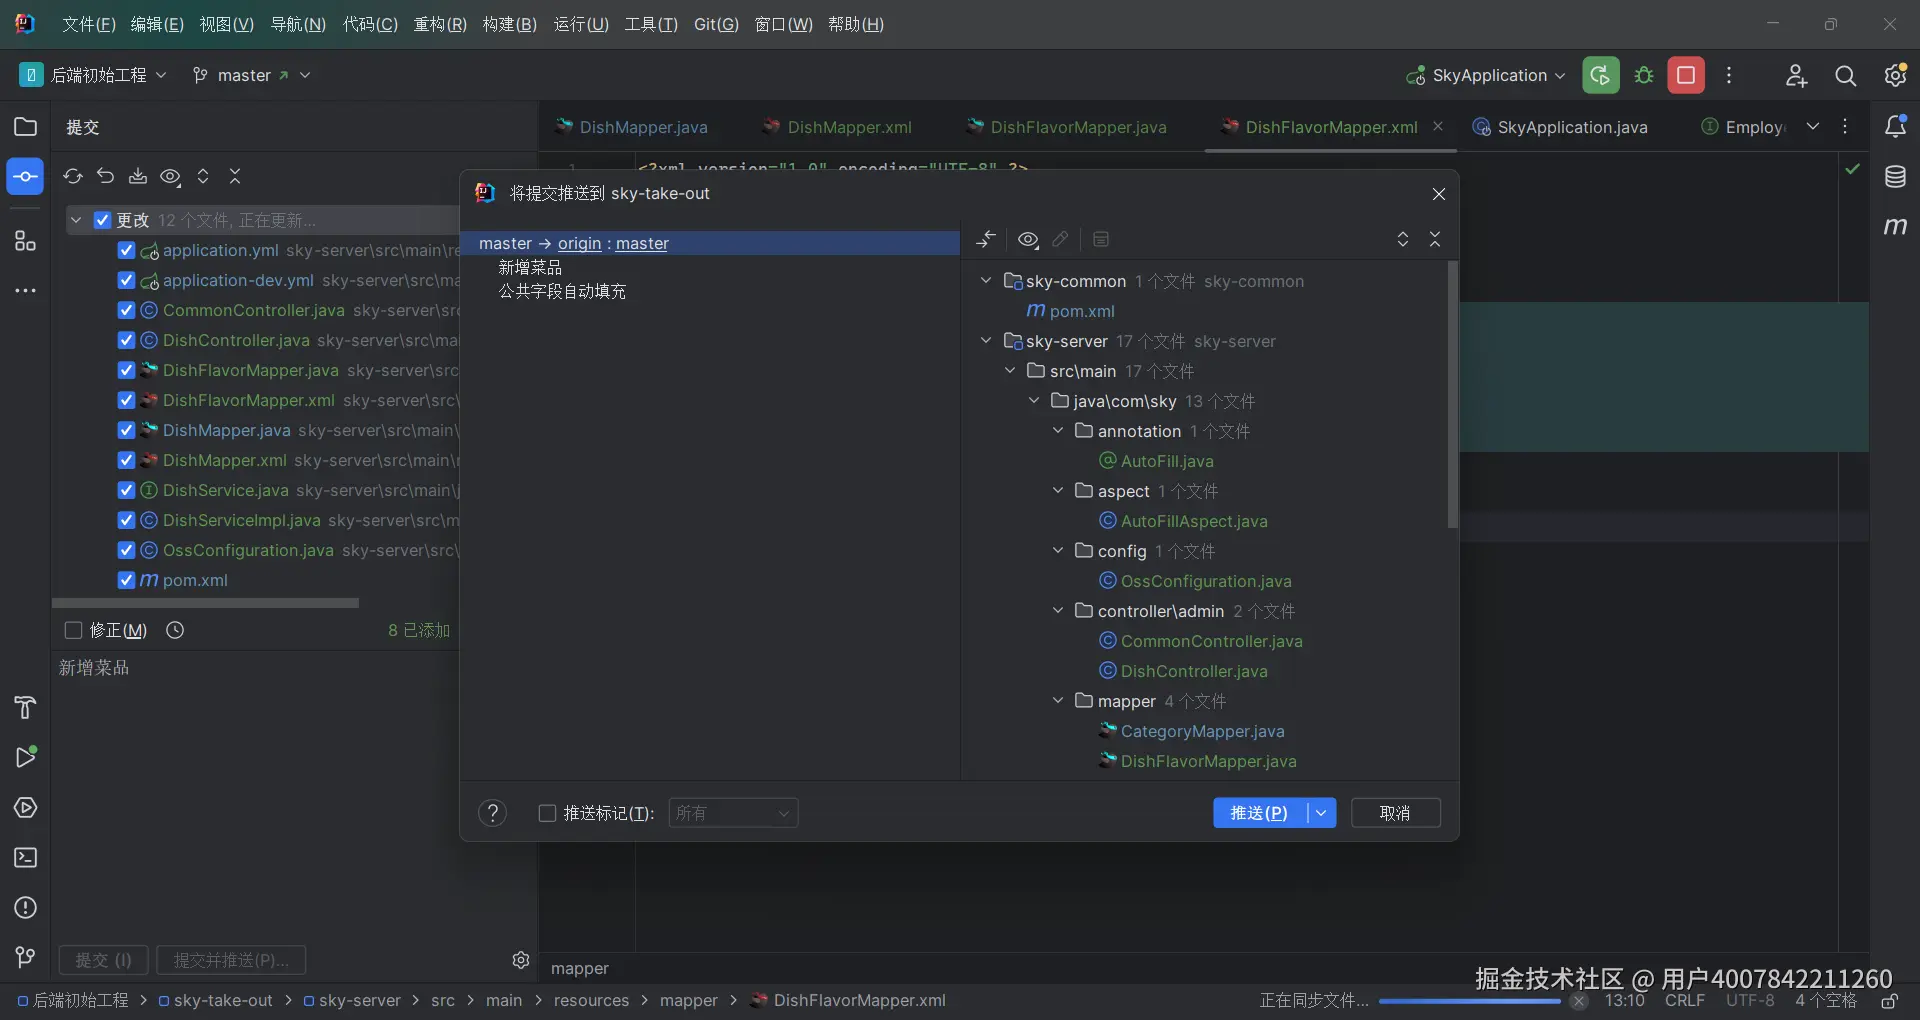Open the Notifications bell
Image resolution: width=1920 pixels, height=1020 pixels.
[1895, 127]
